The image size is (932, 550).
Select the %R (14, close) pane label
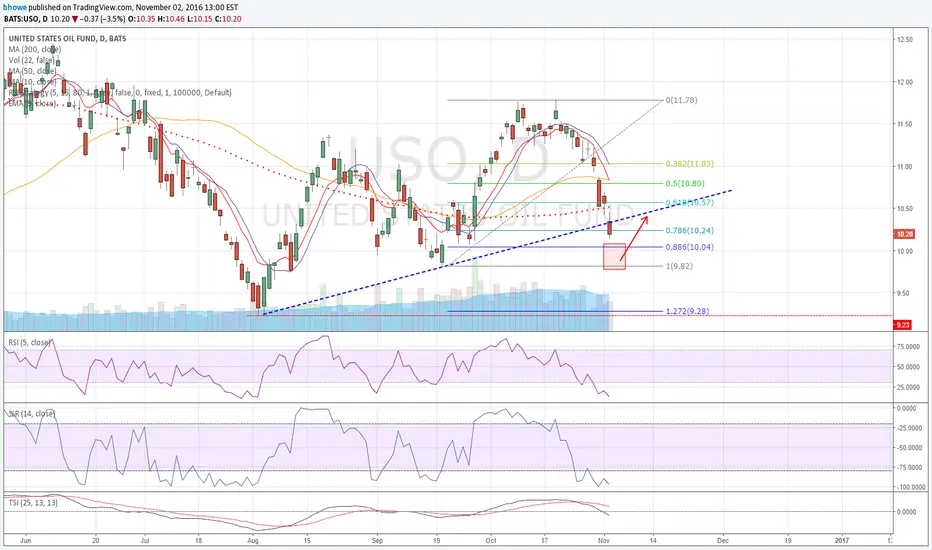(31, 413)
